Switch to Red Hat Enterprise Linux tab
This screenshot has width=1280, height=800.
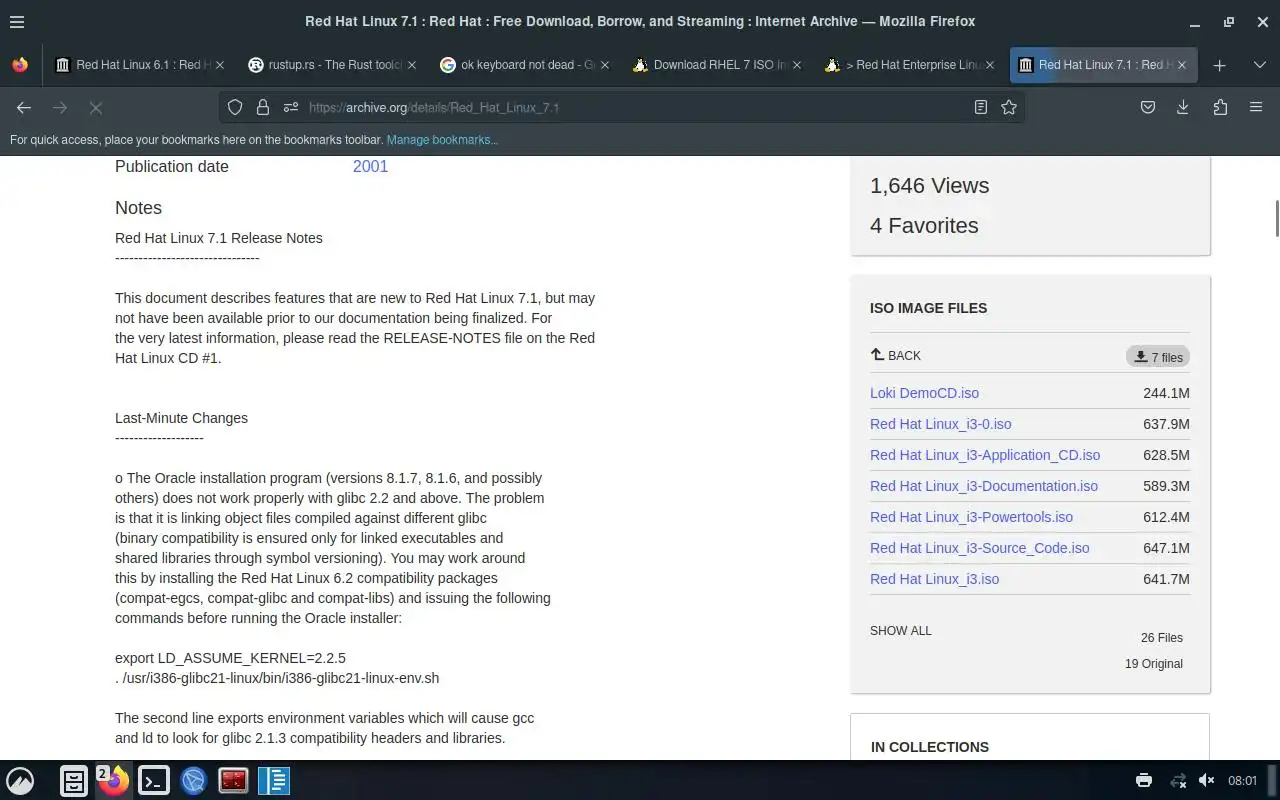(x=909, y=65)
